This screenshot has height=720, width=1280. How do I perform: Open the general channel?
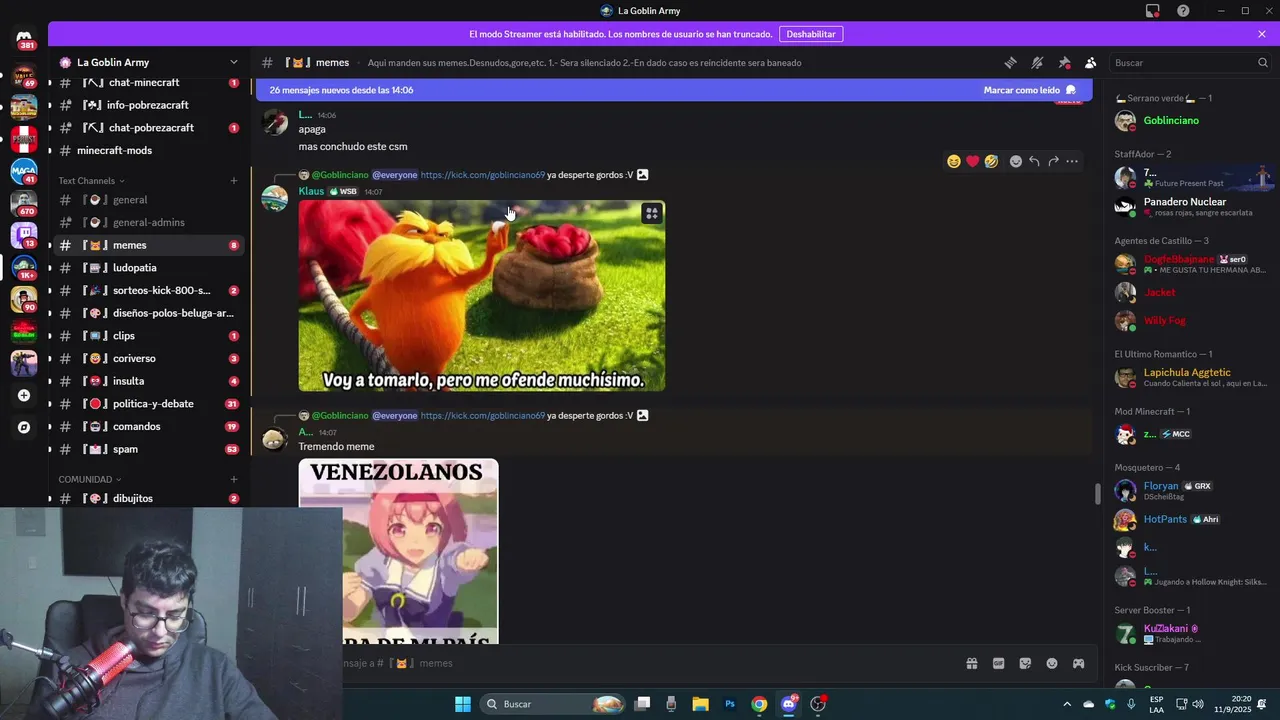coord(149,200)
